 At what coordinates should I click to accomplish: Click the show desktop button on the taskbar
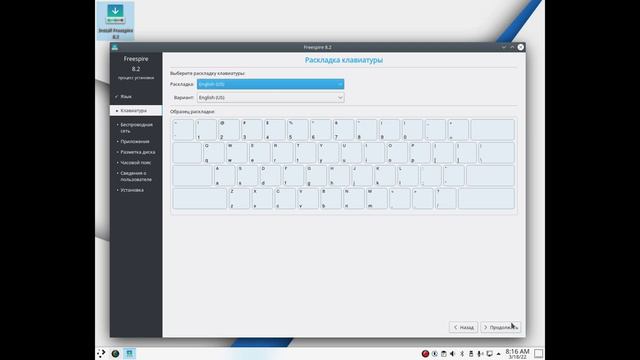point(539,353)
